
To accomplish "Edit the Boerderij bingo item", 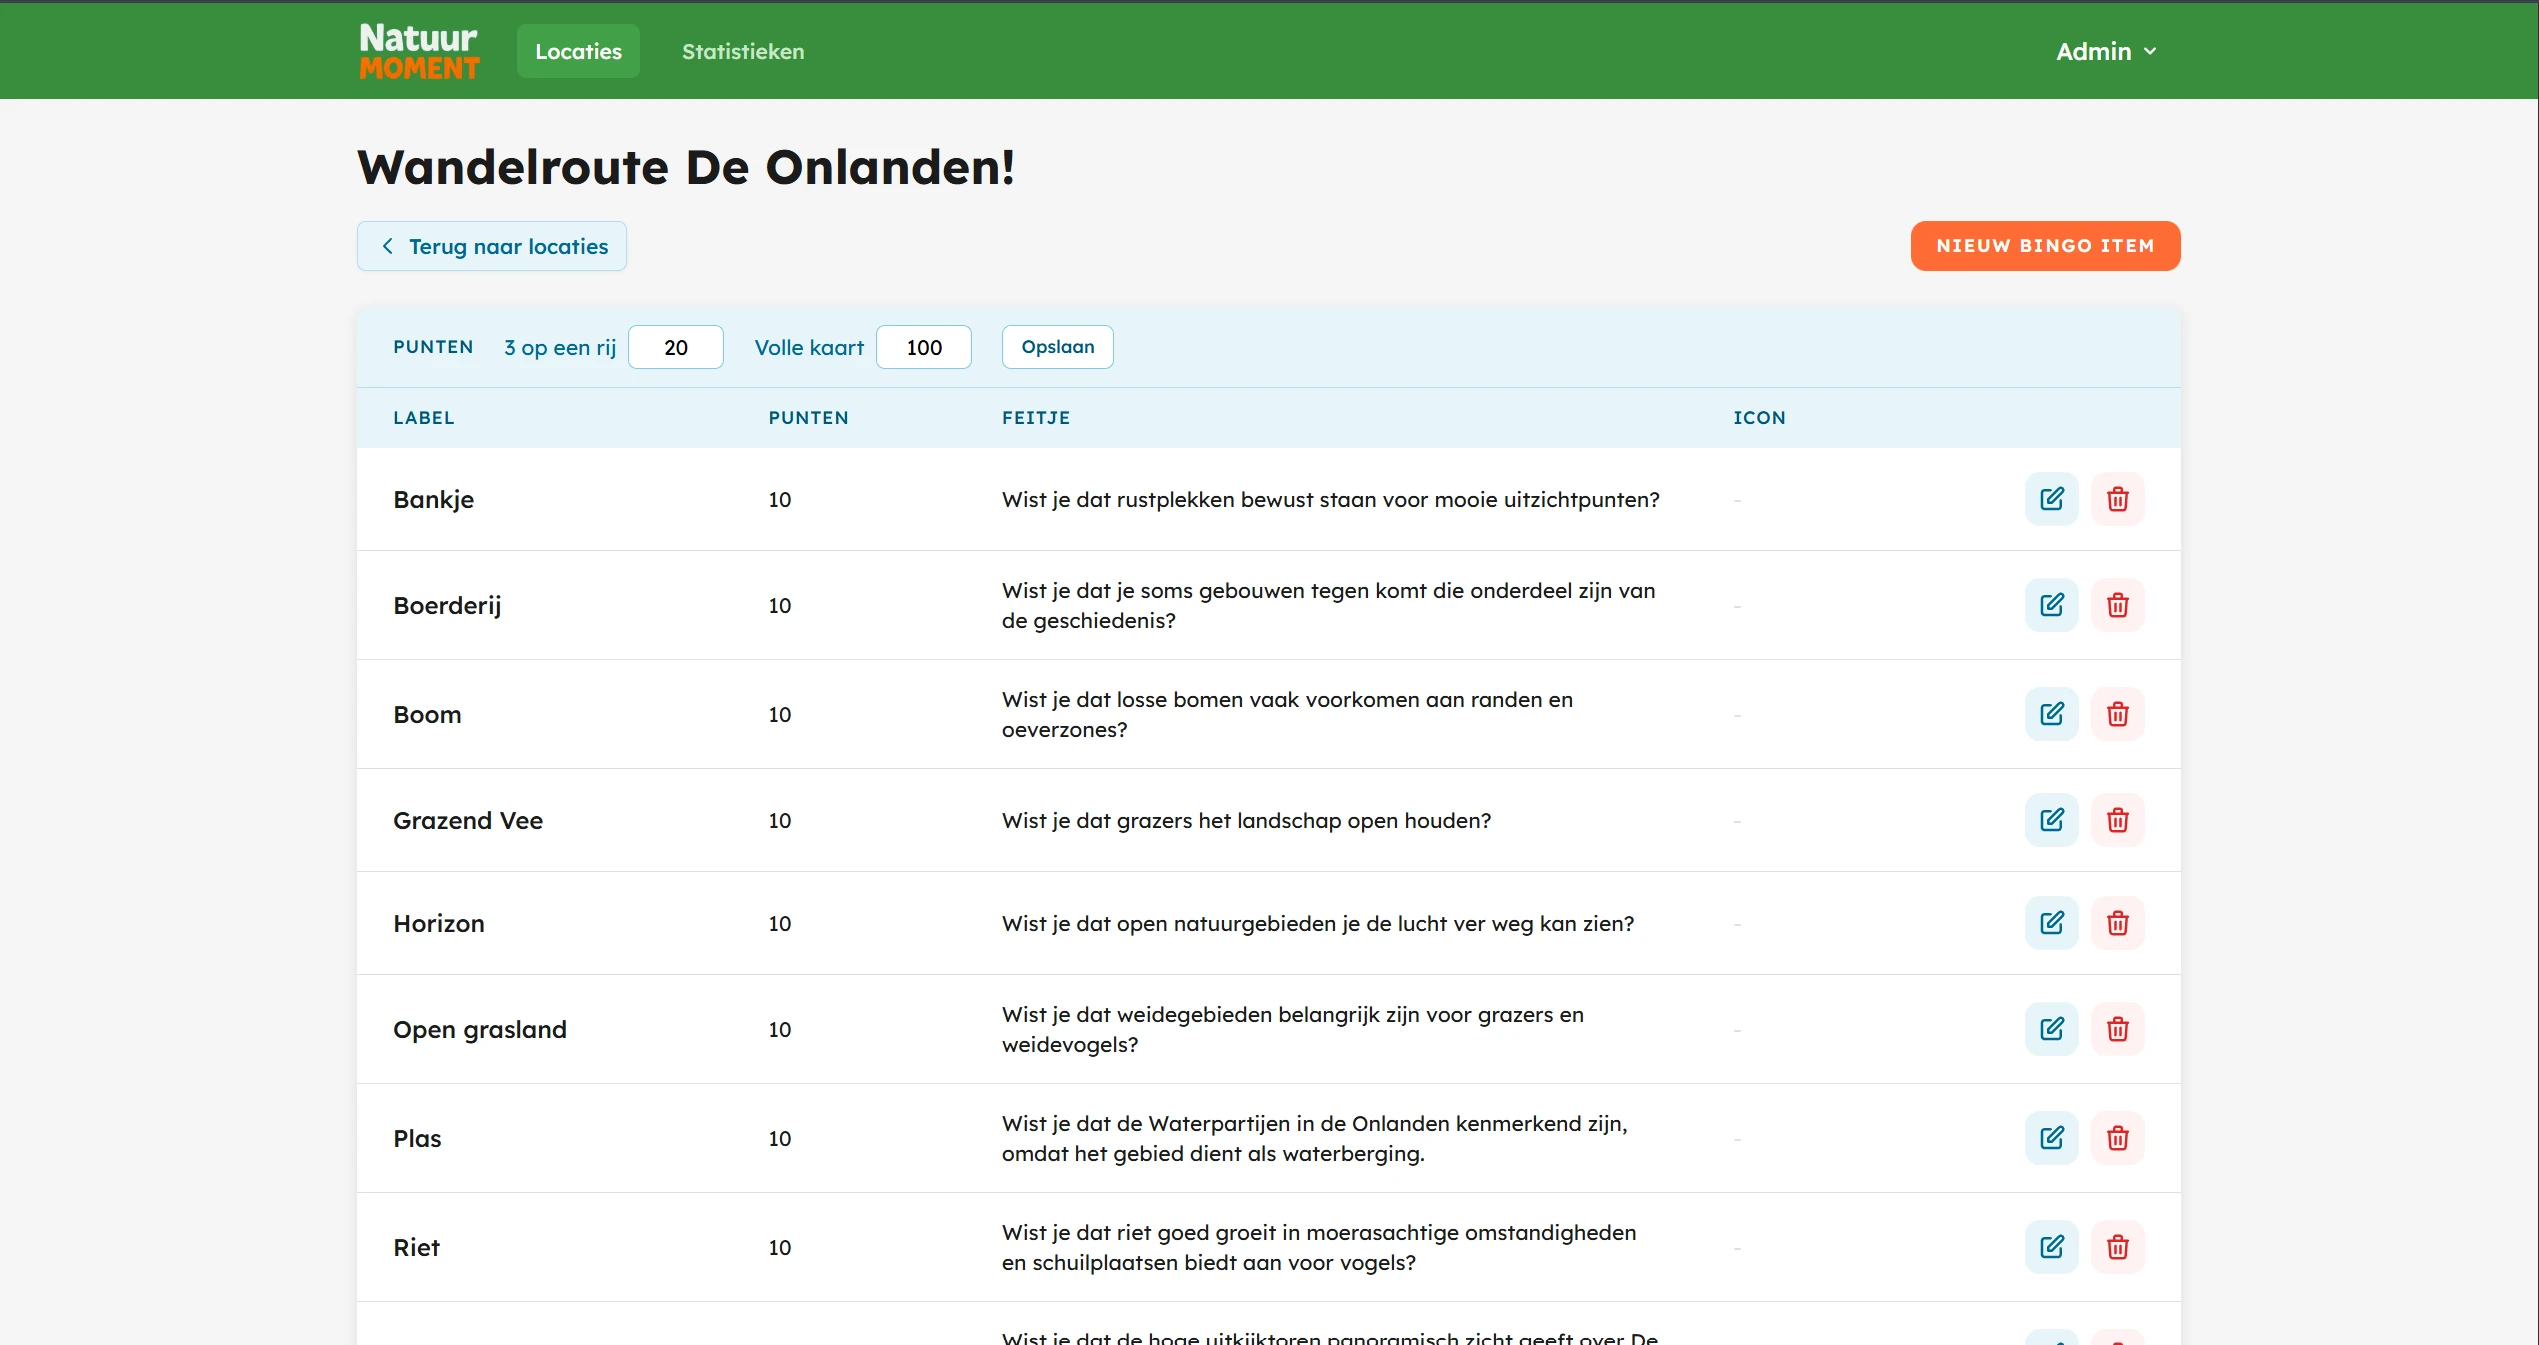I will (2051, 605).
